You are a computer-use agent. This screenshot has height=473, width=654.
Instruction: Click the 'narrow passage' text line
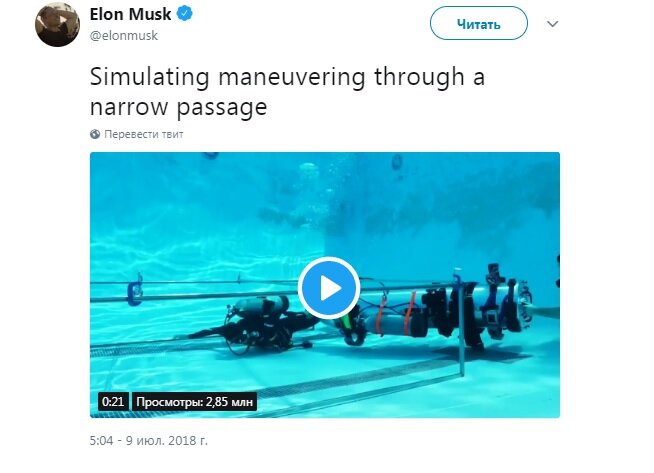tap(179, 107)
